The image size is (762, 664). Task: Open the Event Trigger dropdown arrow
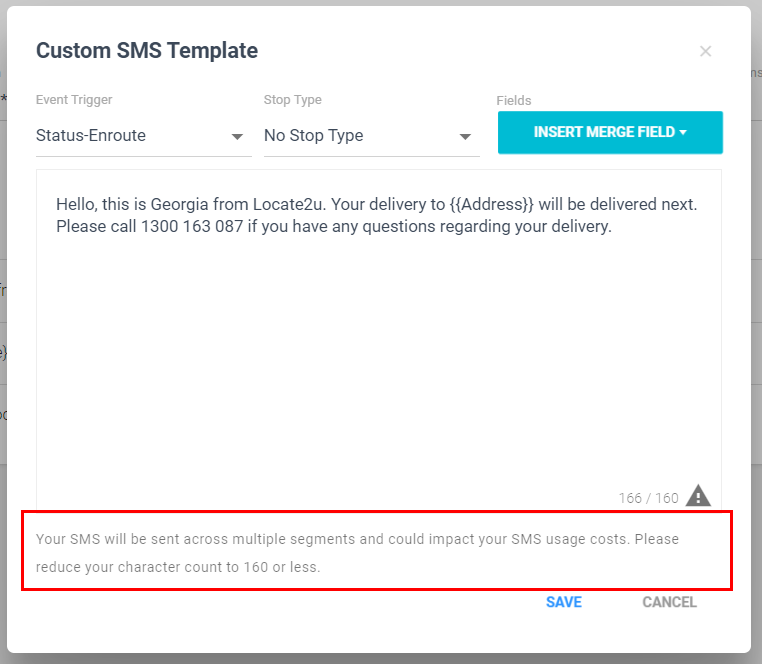click(237, 137)
